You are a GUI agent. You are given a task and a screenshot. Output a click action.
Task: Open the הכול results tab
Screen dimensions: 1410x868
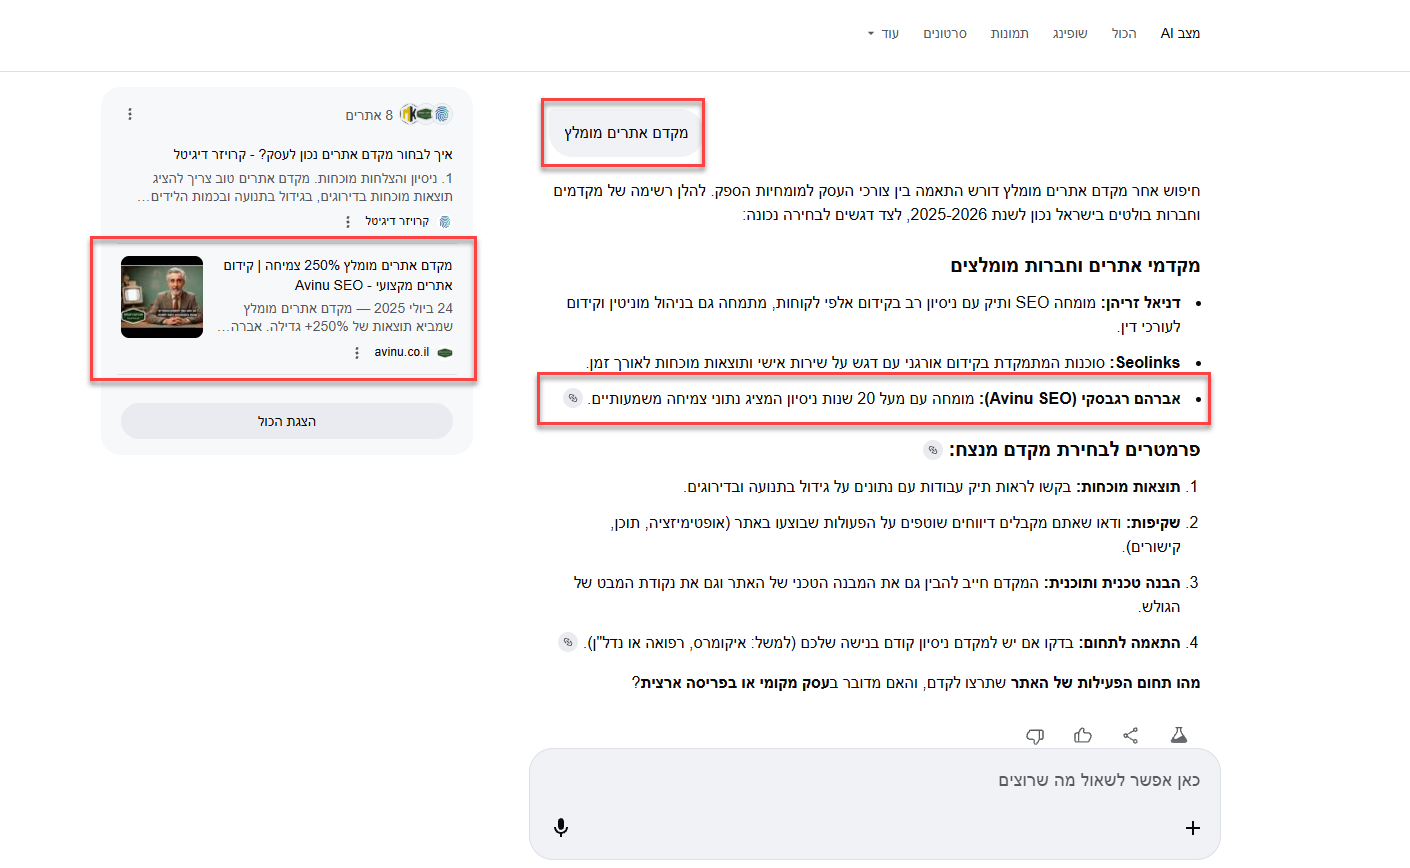[1124, 33]
